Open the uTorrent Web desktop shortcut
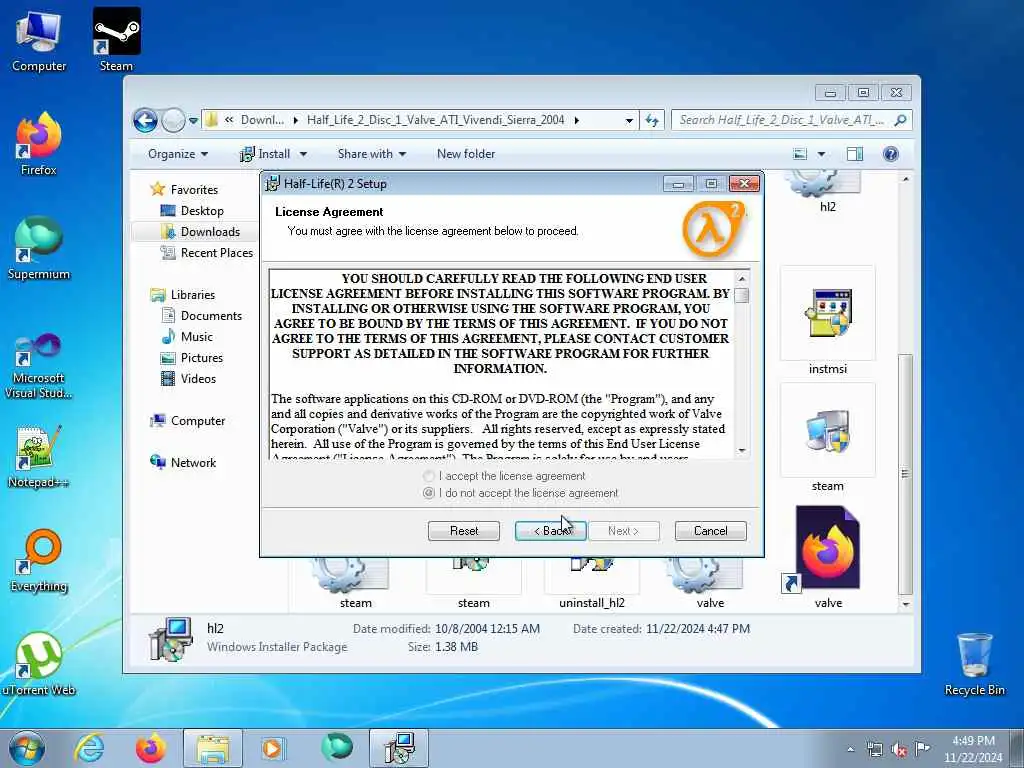This screenshot has width=1024, height=768. (39, 664)
